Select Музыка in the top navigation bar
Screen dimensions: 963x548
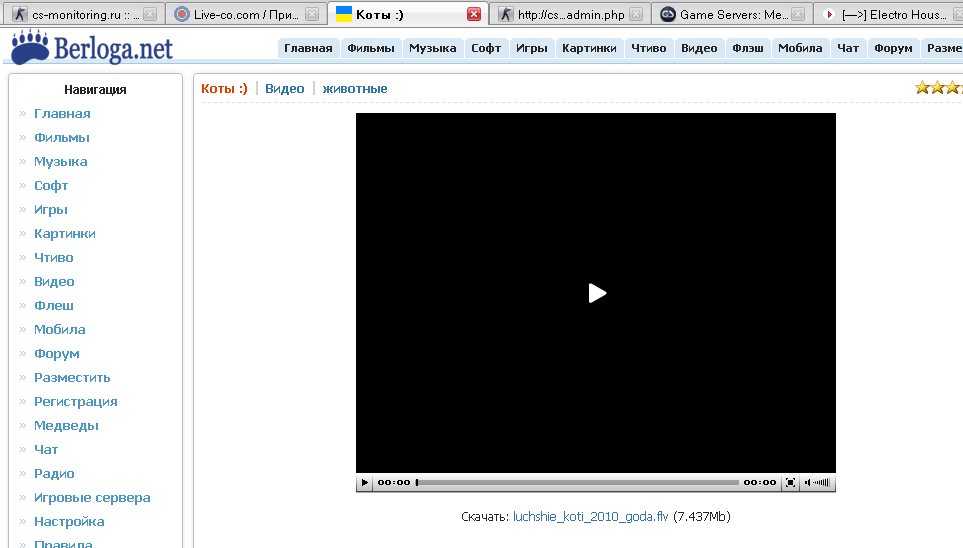click(432, 48)
